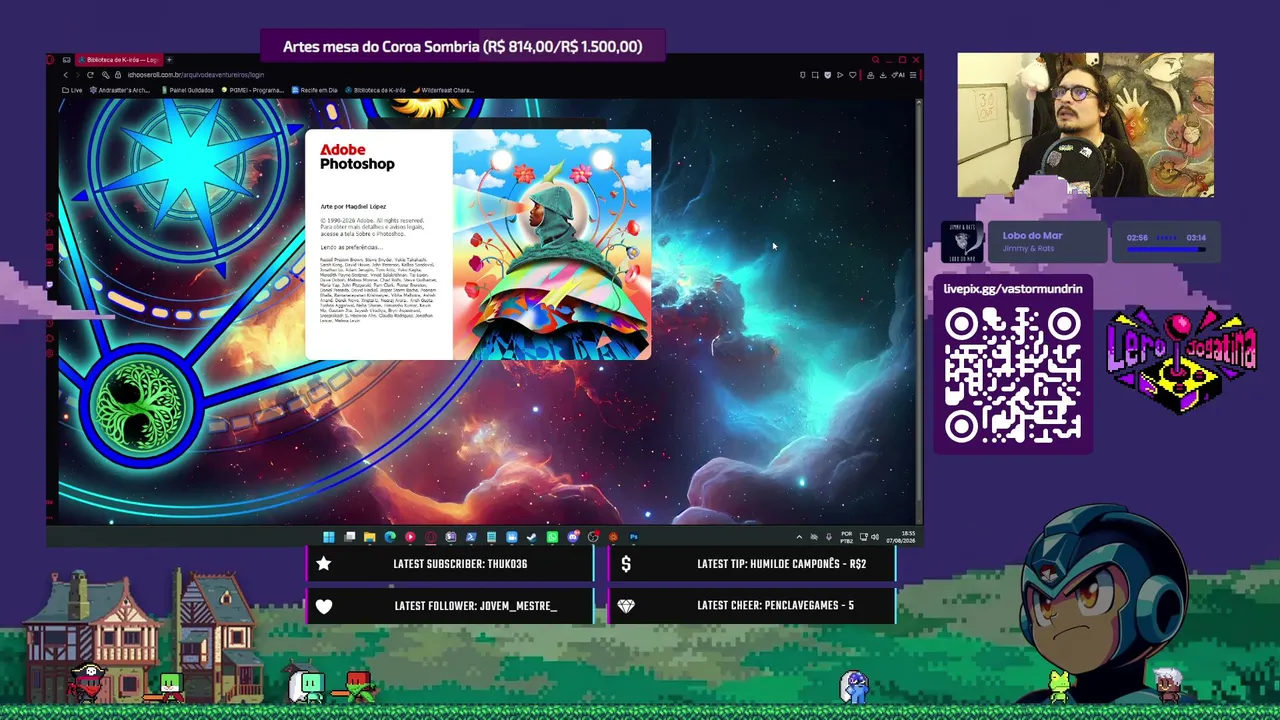Launch Microsoft Edge from the taskbar
The width and height of the screenshot is (1280, 720).
coord(390,537)
